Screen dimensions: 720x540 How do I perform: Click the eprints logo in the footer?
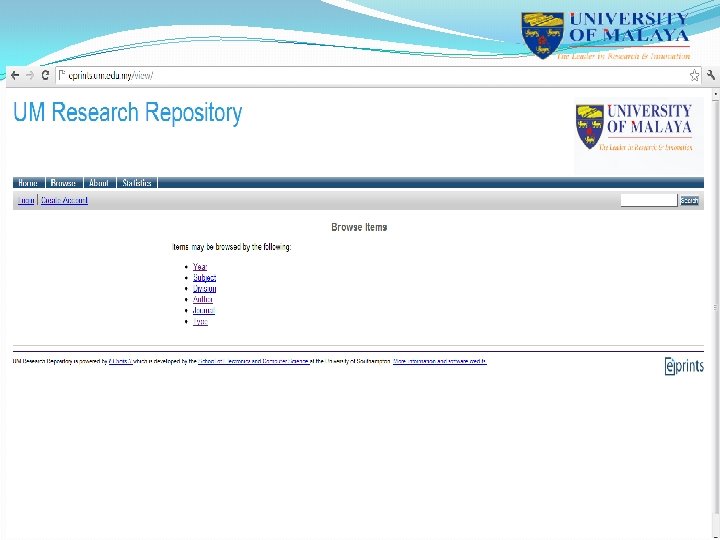684,366
